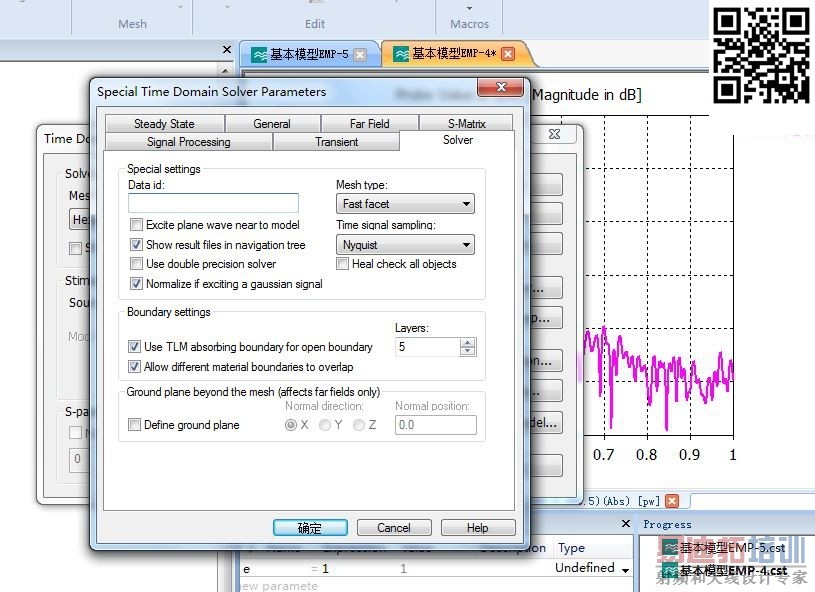Click the wave icon on the EMP-4* tab
Screen dimensions: 815x592
[401, 54]
